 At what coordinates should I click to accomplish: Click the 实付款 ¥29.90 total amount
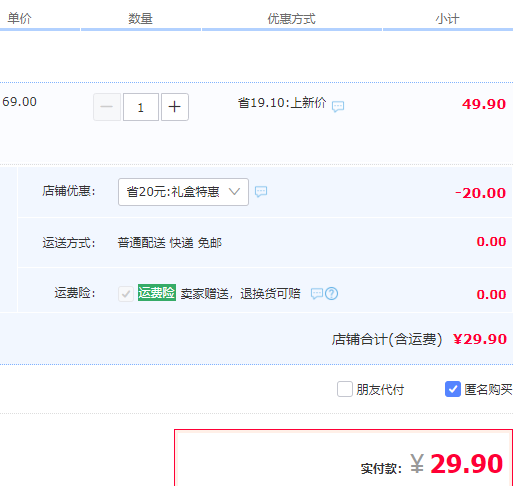456,464
